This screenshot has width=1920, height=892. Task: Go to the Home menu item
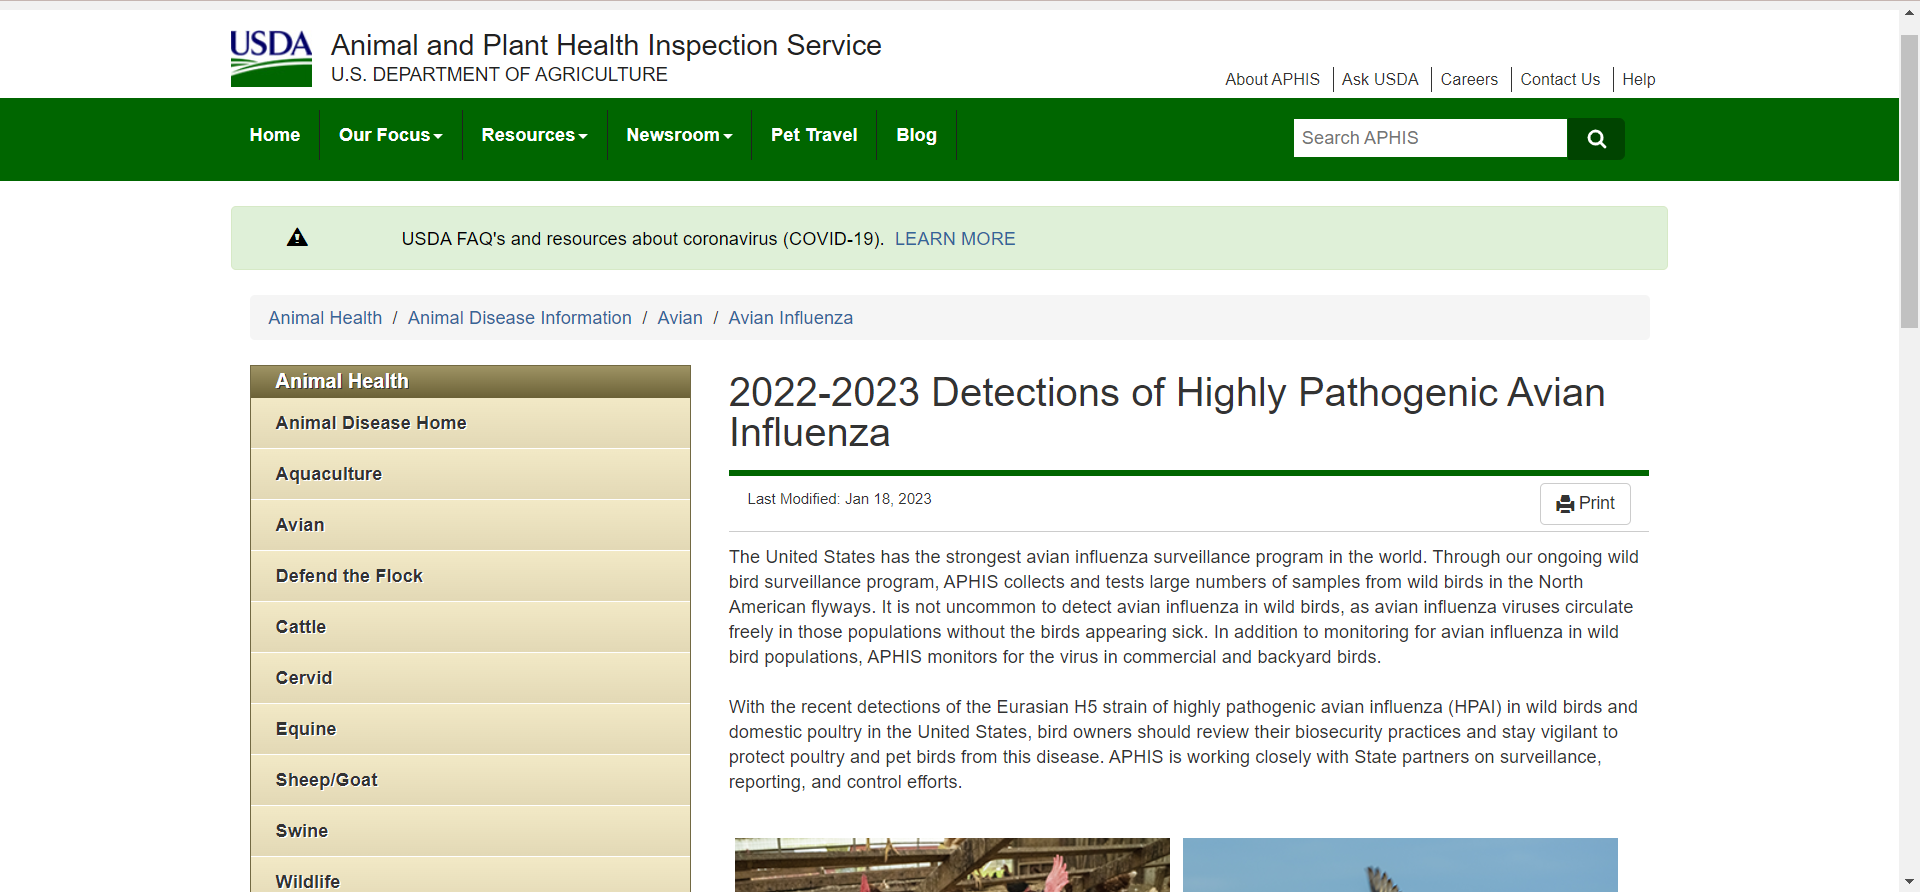275,135
